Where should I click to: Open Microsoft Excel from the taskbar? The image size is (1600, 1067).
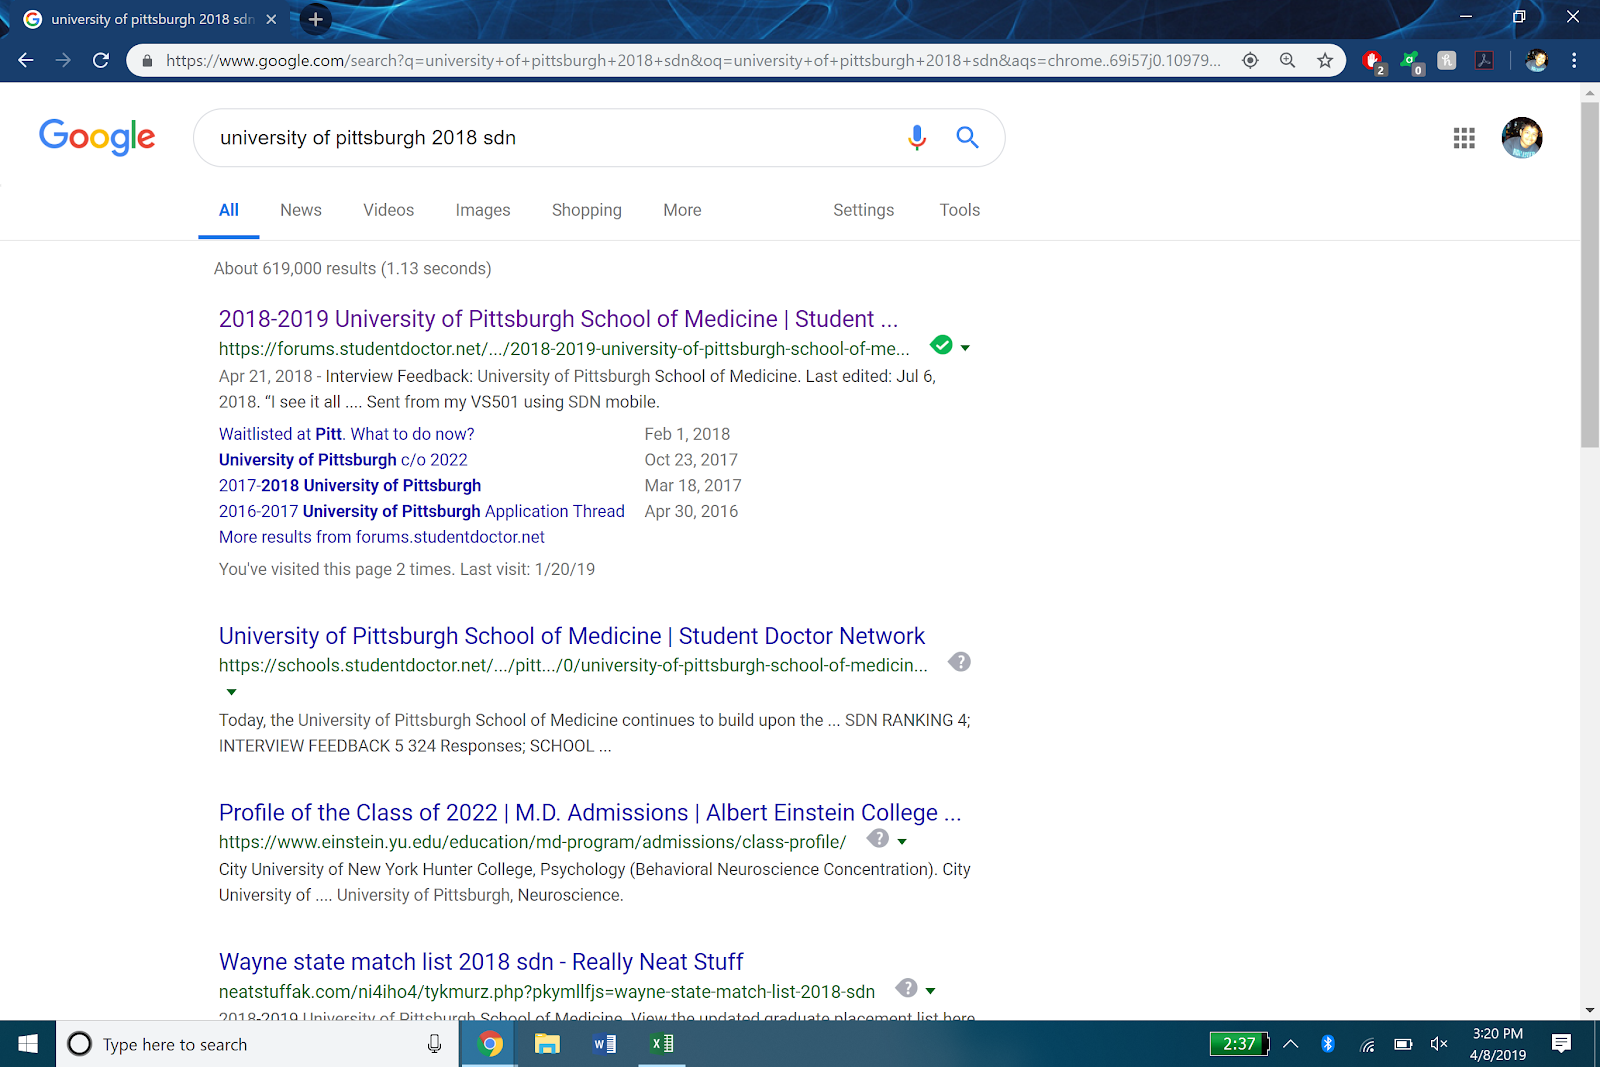click(x=662, y=1044)
